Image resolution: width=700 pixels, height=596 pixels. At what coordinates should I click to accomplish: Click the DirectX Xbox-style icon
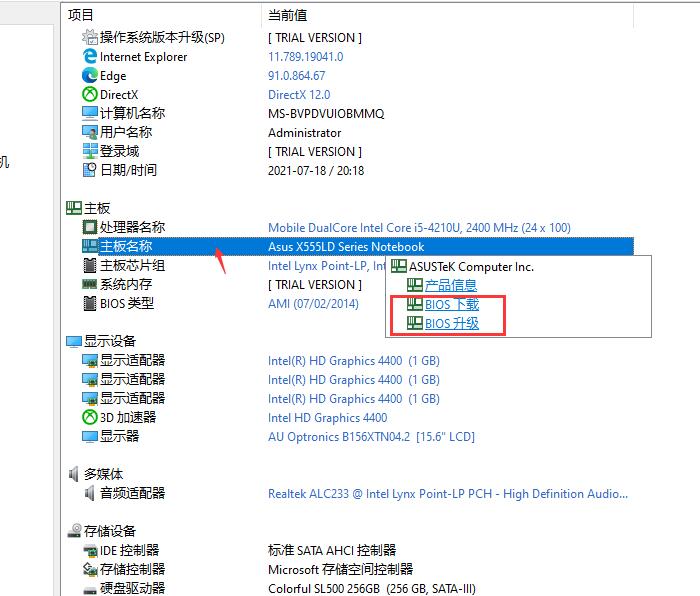[90, 94]
